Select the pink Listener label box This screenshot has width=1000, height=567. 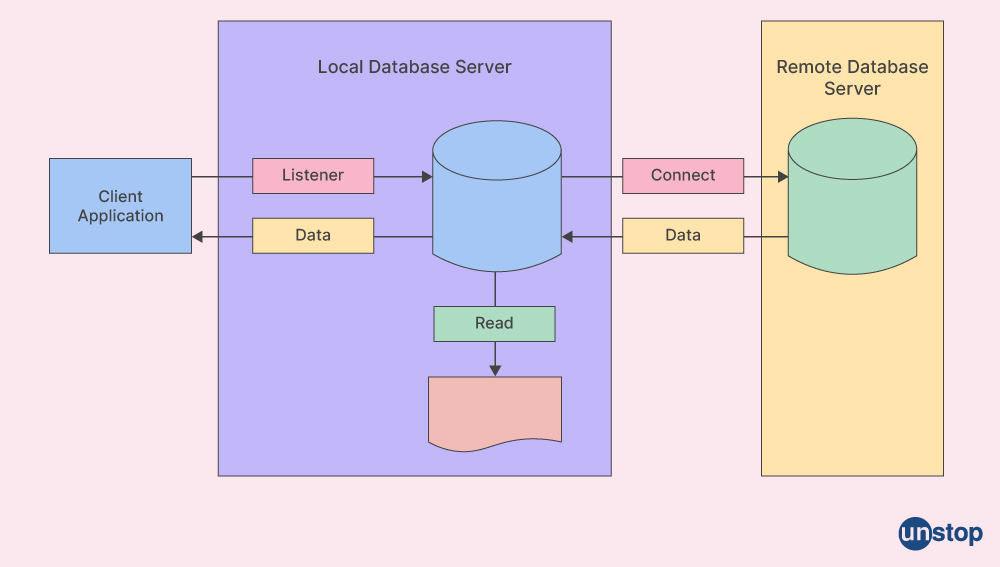313,175
